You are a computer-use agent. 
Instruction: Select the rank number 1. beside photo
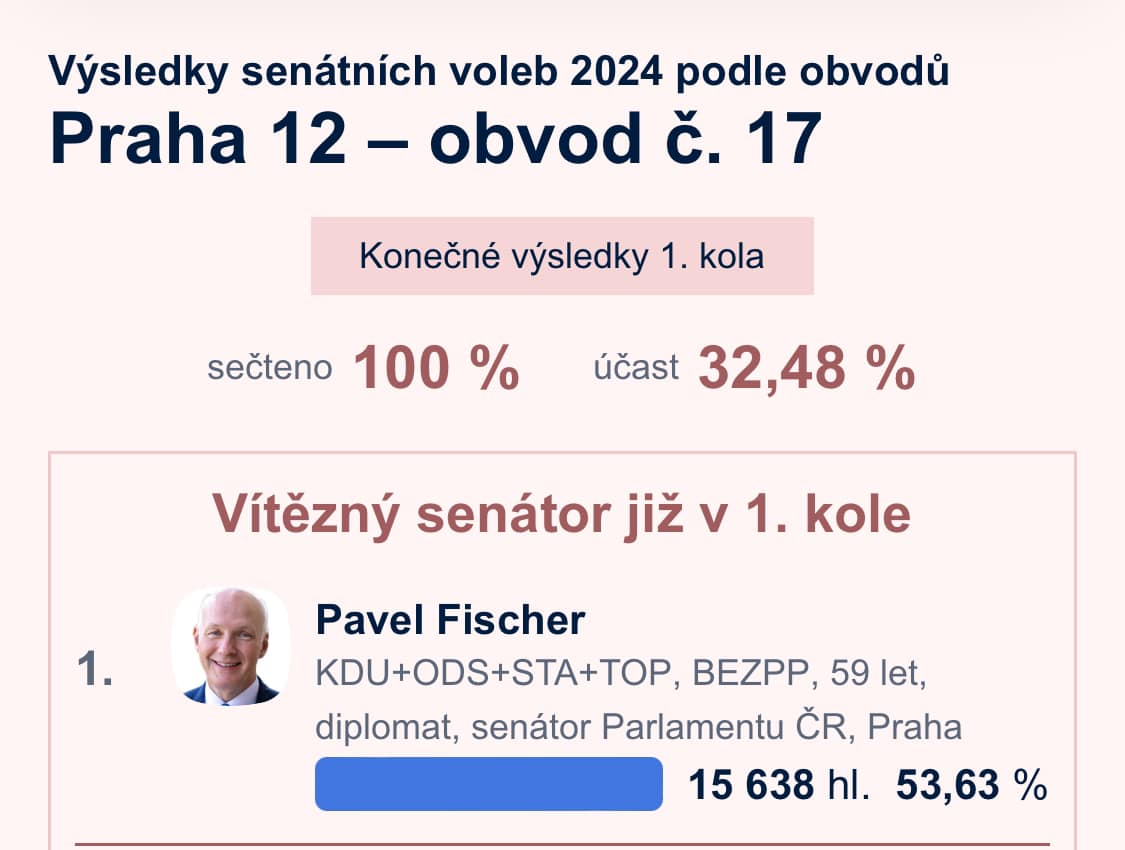point(94,669)
